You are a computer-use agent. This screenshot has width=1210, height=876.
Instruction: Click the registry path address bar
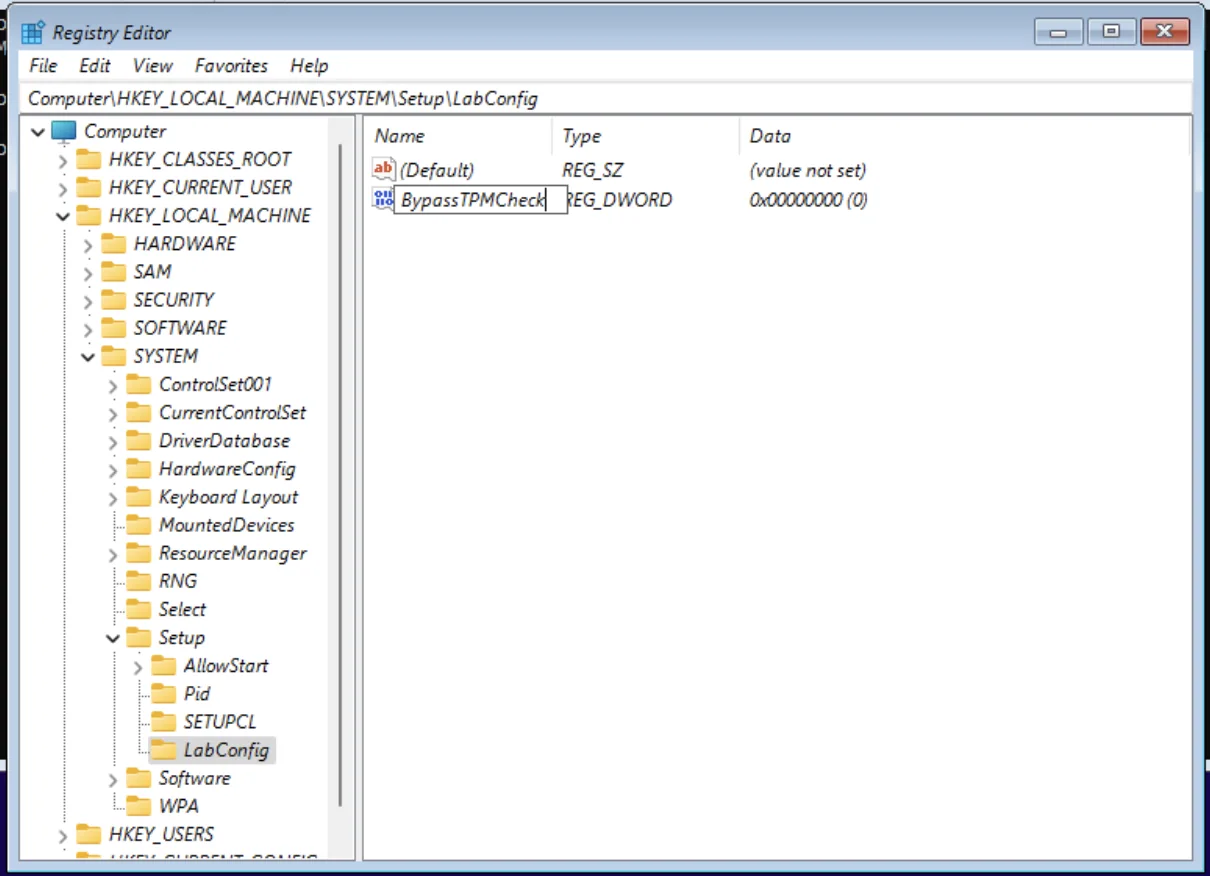[607, 99]
